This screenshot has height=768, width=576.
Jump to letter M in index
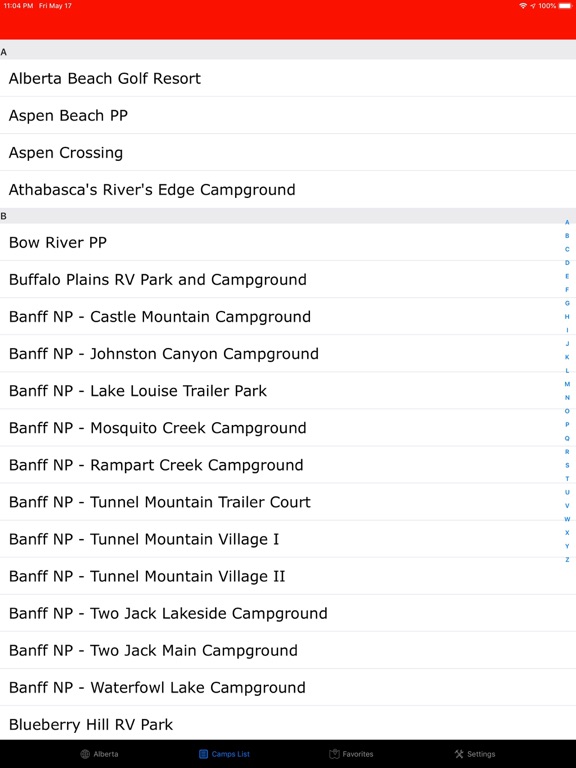point(567,384)
